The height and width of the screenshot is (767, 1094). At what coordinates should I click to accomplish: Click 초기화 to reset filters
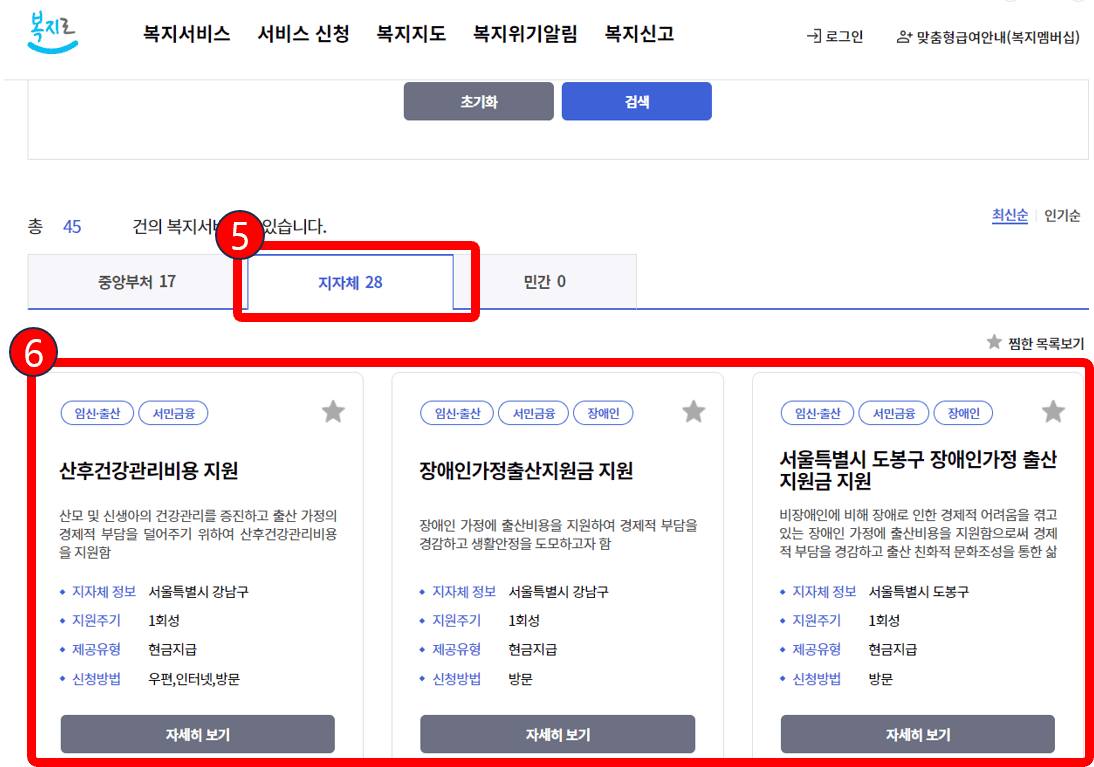pyautogui.click(x=478, y=101)
